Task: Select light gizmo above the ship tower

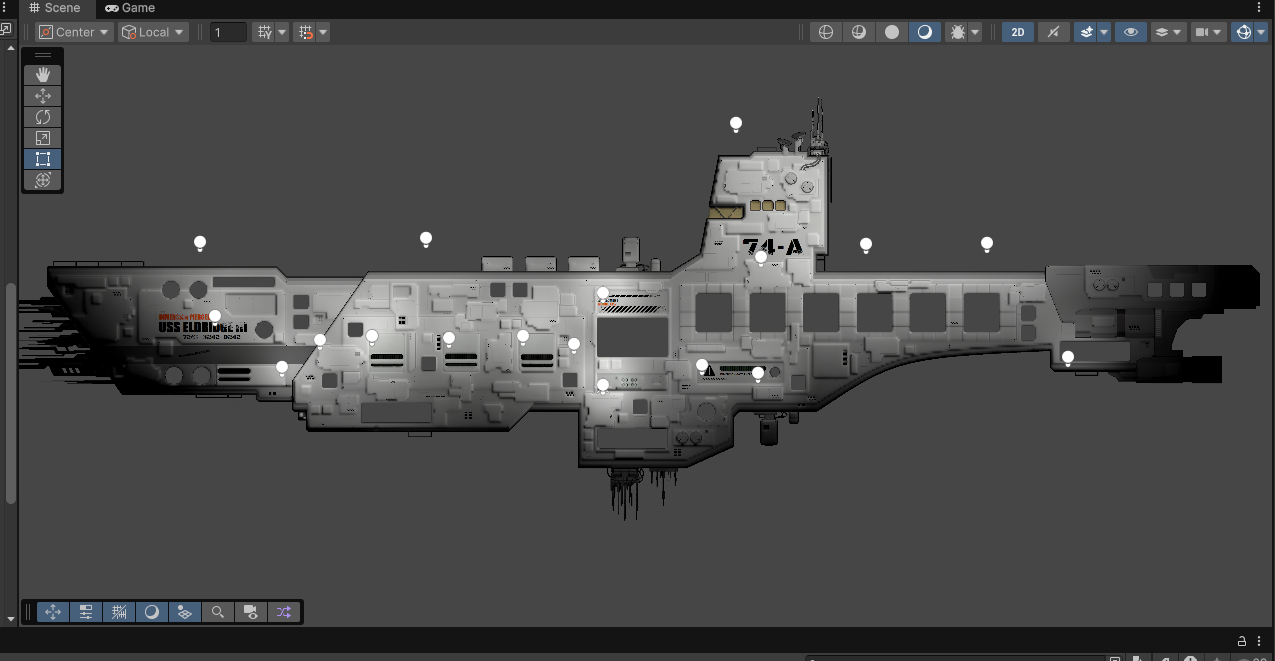Action: [736, 125]
